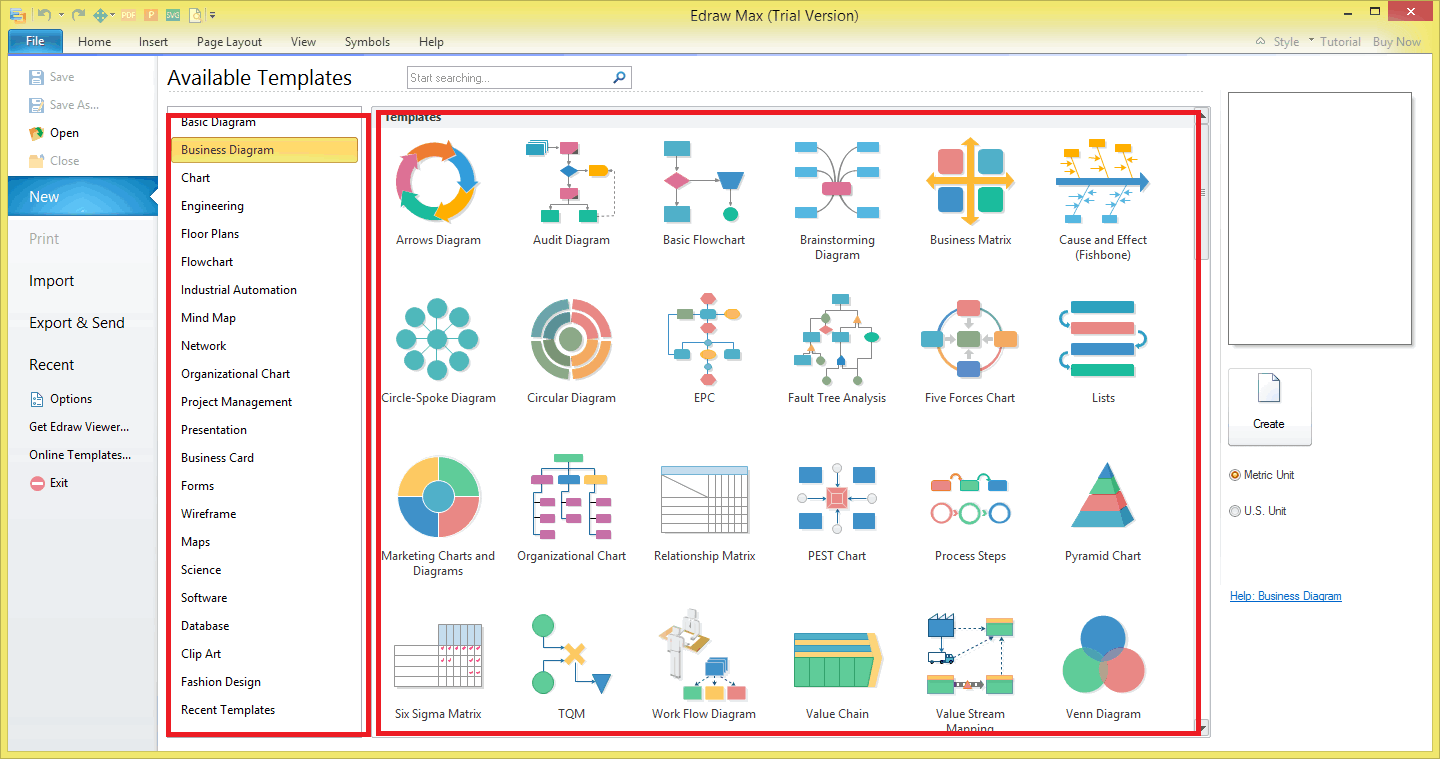Screen dimensions: 1440x759
Task: Choose the Circular Diagram template
Action: (x=571, y=350)
